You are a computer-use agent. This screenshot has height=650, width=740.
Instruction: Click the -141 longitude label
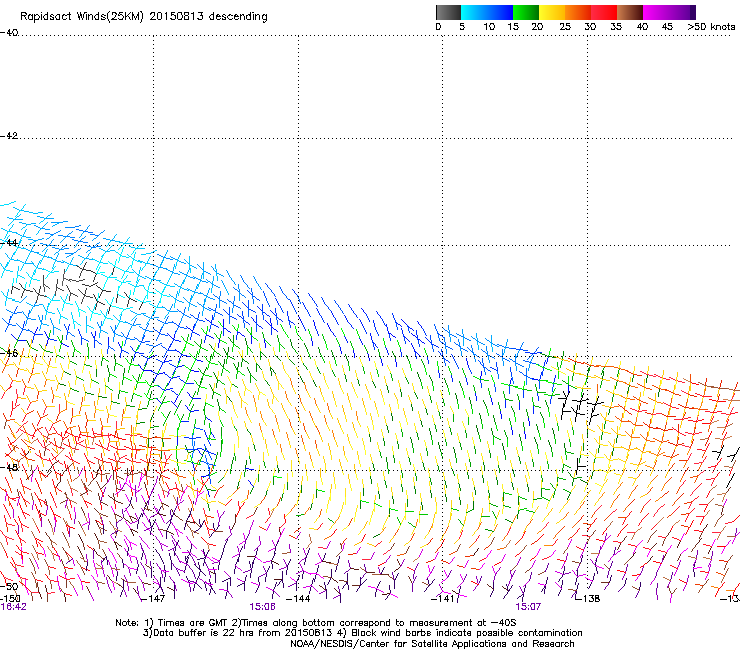(443, 599)
